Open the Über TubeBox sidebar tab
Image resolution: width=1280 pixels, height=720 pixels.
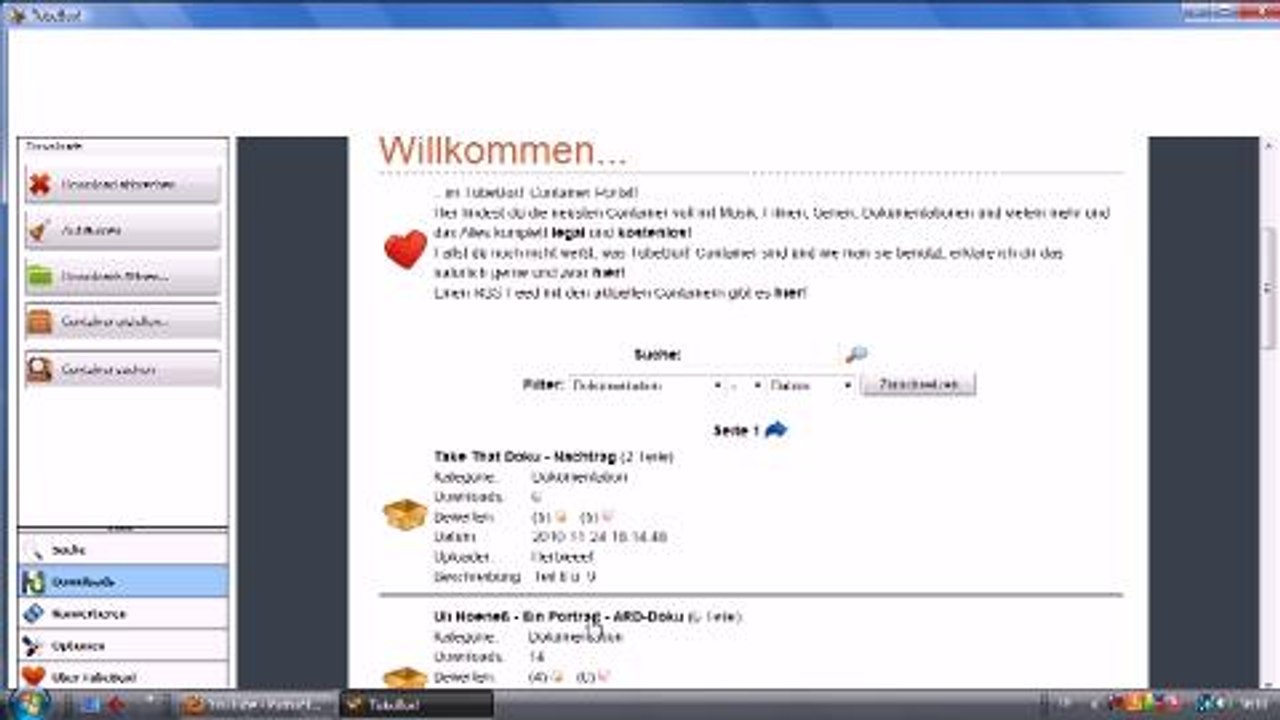(x=123, y=676)
